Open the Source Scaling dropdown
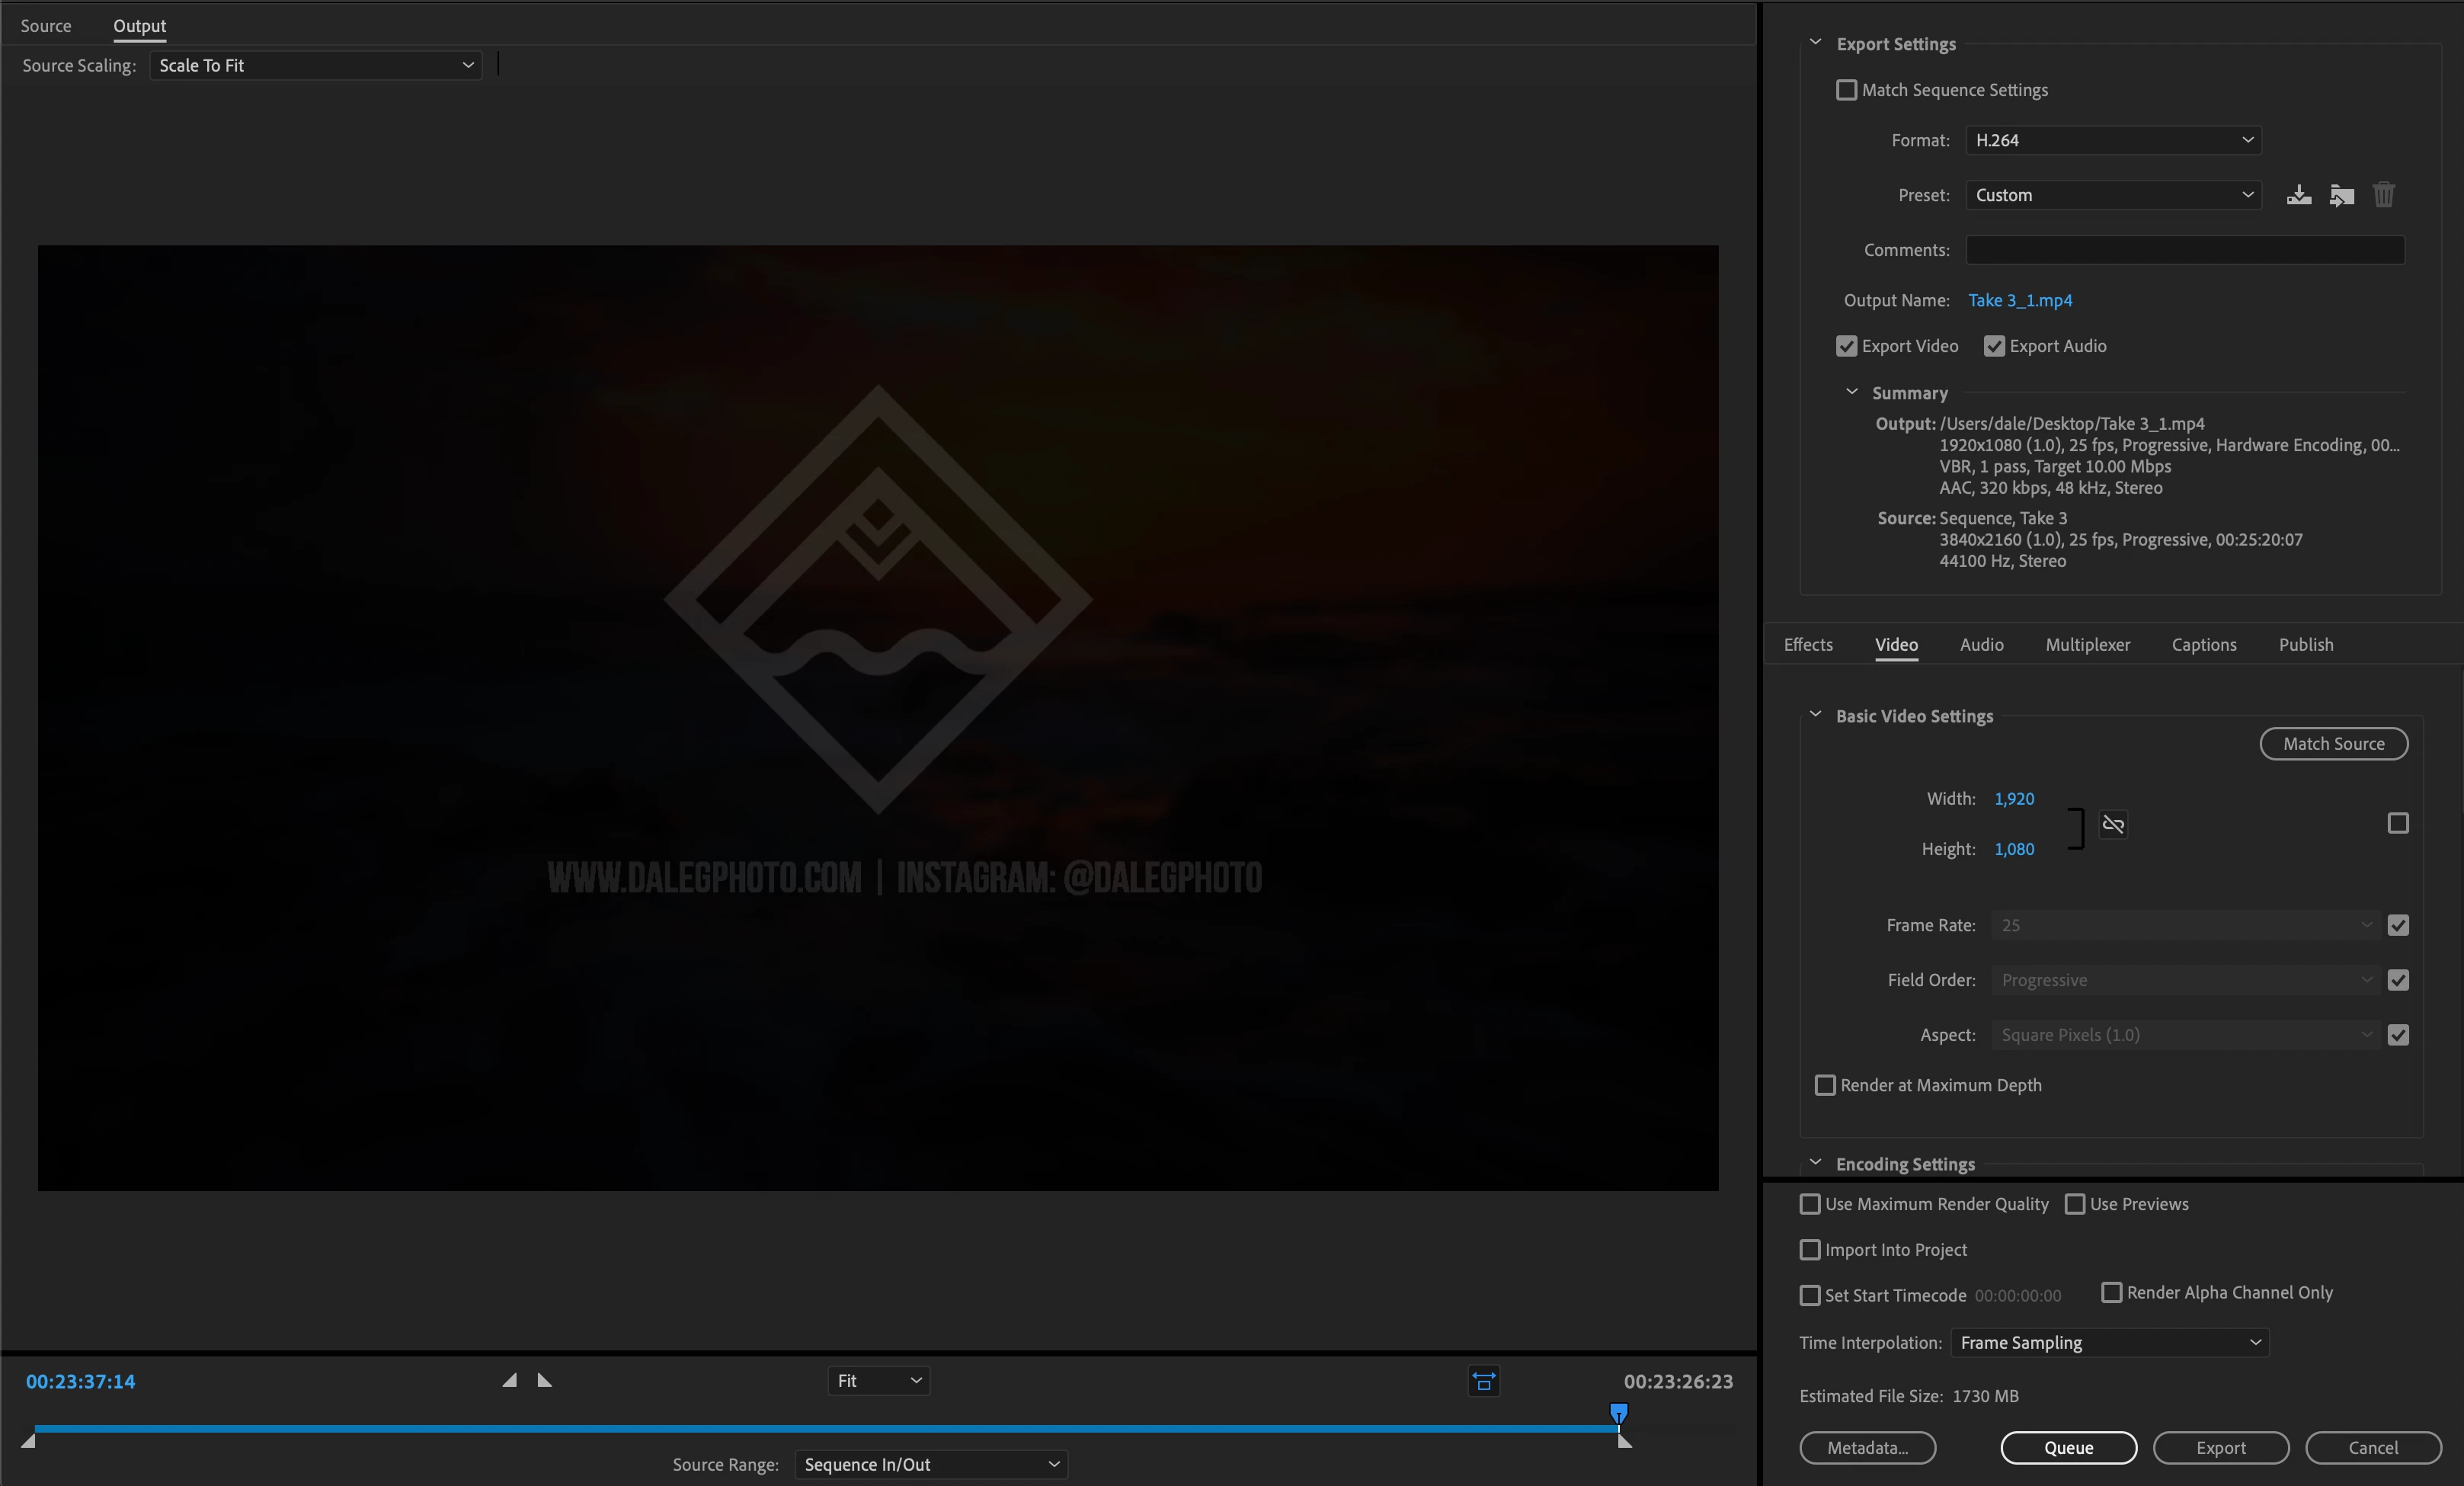 point(315,65)
